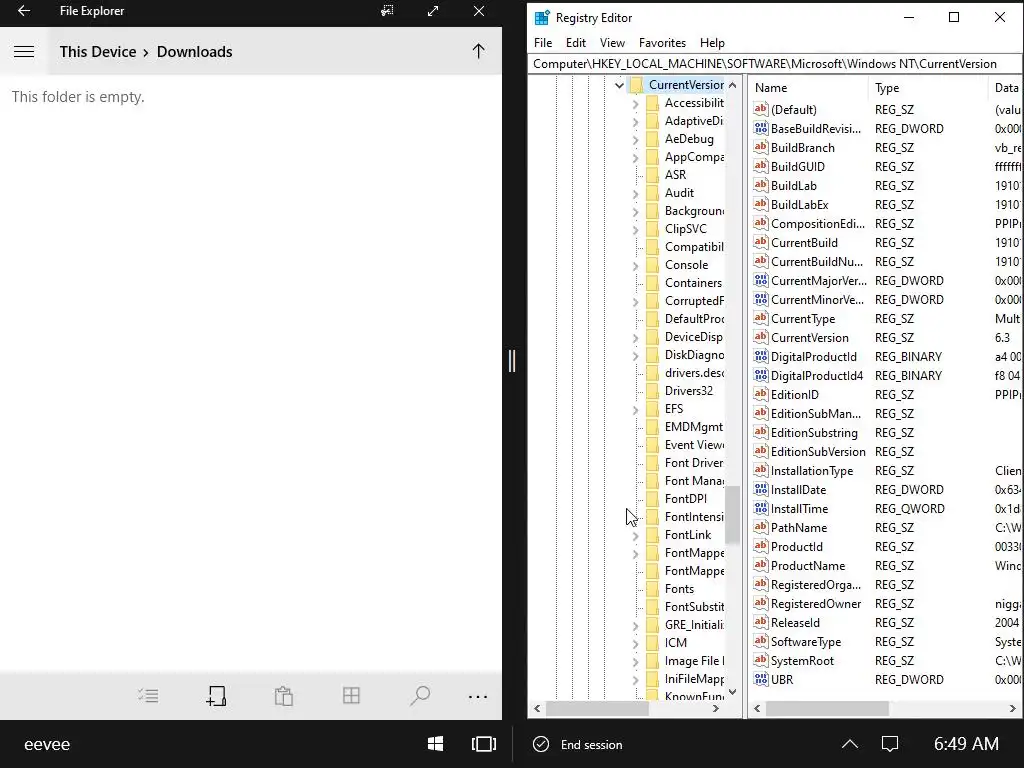Click the back arrow in File Explorer

tap(24, 11)
